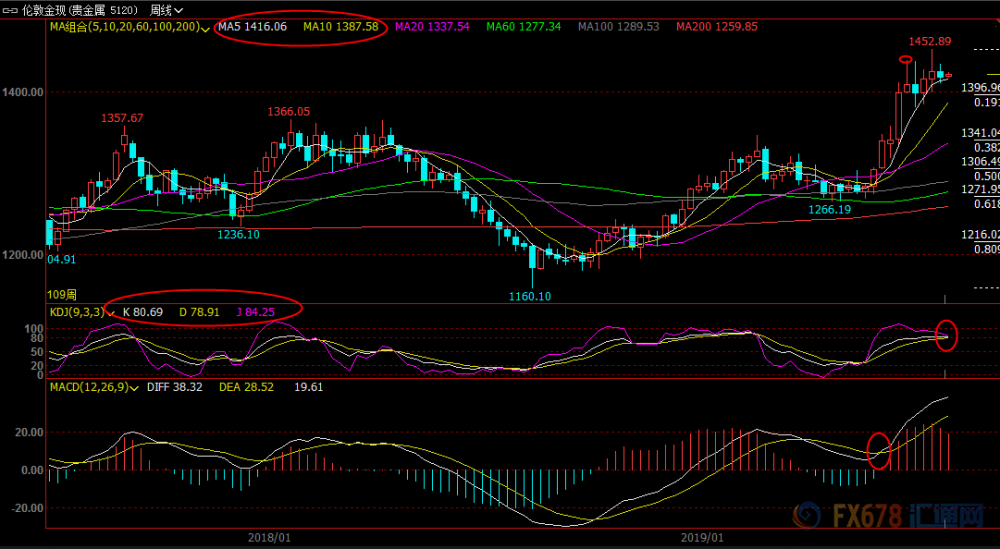
Task: Open the 周线 period dropdown
Action: (166, 10)
